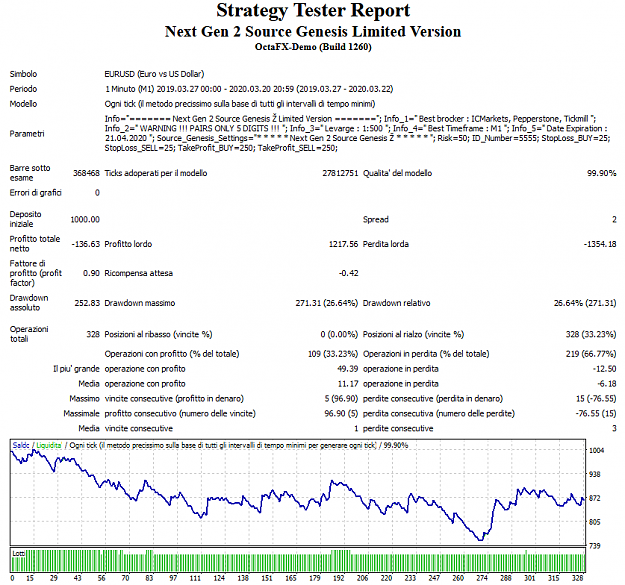Click the maximal consecutive loss value '-76.55 (15)'
Image resolution: width=625 pixels, height=585 pixels.
tap(596, 414)
